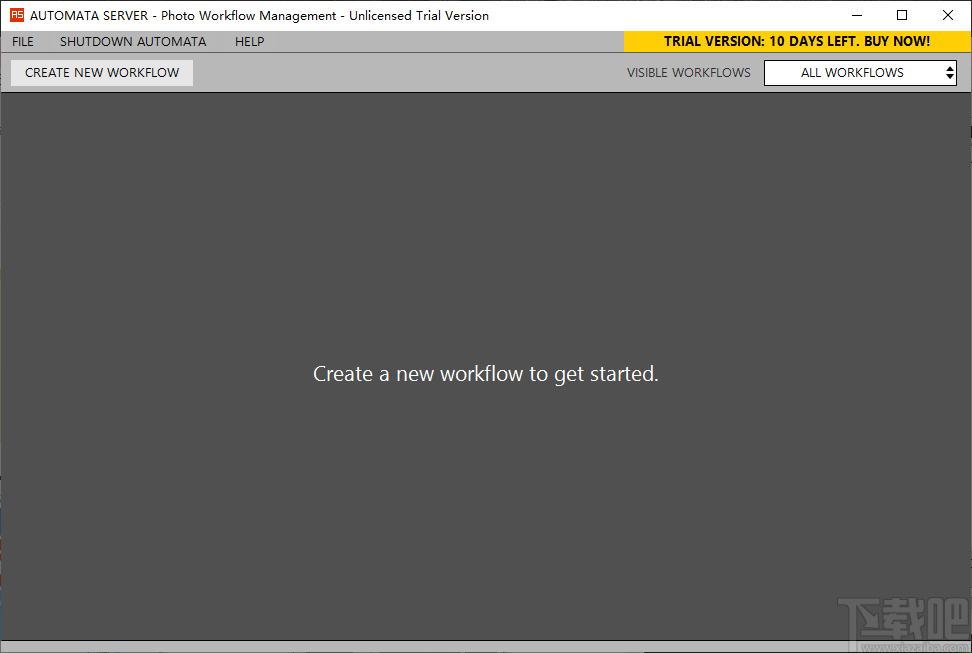Click the Automata Server app icon in title bar
Screen dimensions: 972x653
(17, 15)
